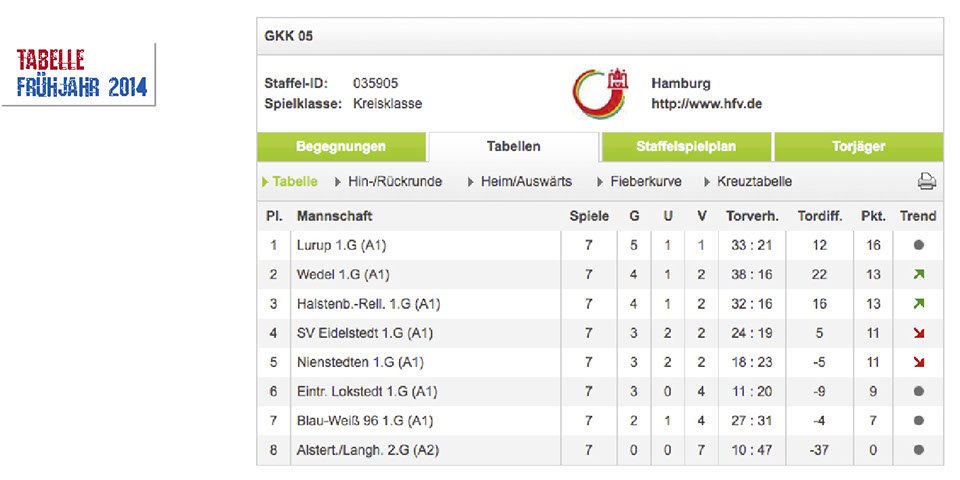Click Wedel's green up trend arrow
Viewport: 960px width, 480px height.
click(918, 274)
